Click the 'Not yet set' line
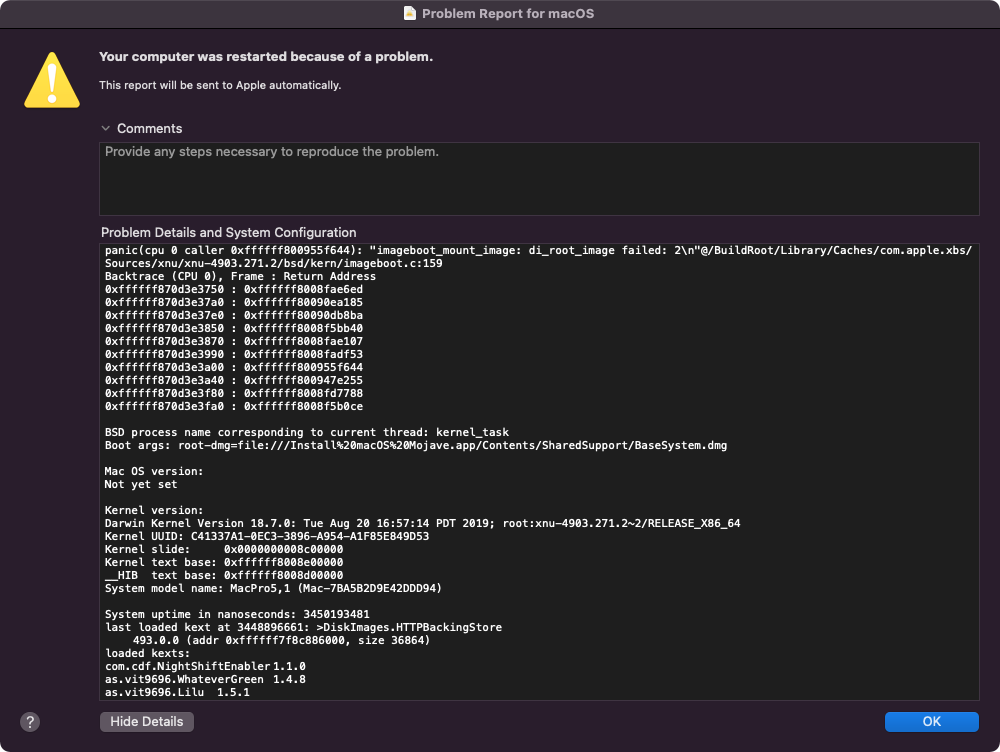 point(141,484)
